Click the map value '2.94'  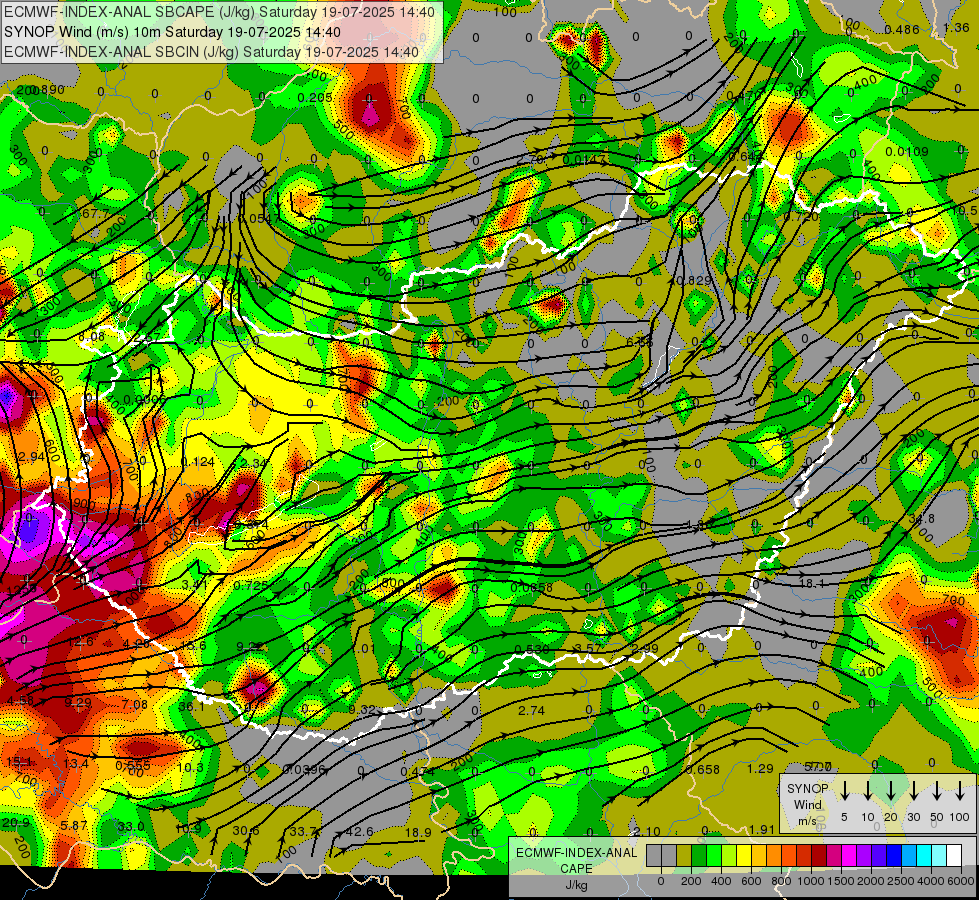(x=31, y=457)
